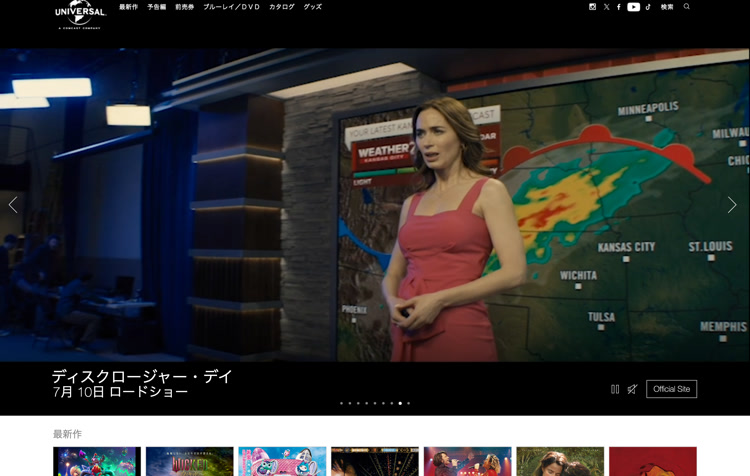
Task: Click the ディスクロージャー・デイ title
Action: click(x=142, y=376)
